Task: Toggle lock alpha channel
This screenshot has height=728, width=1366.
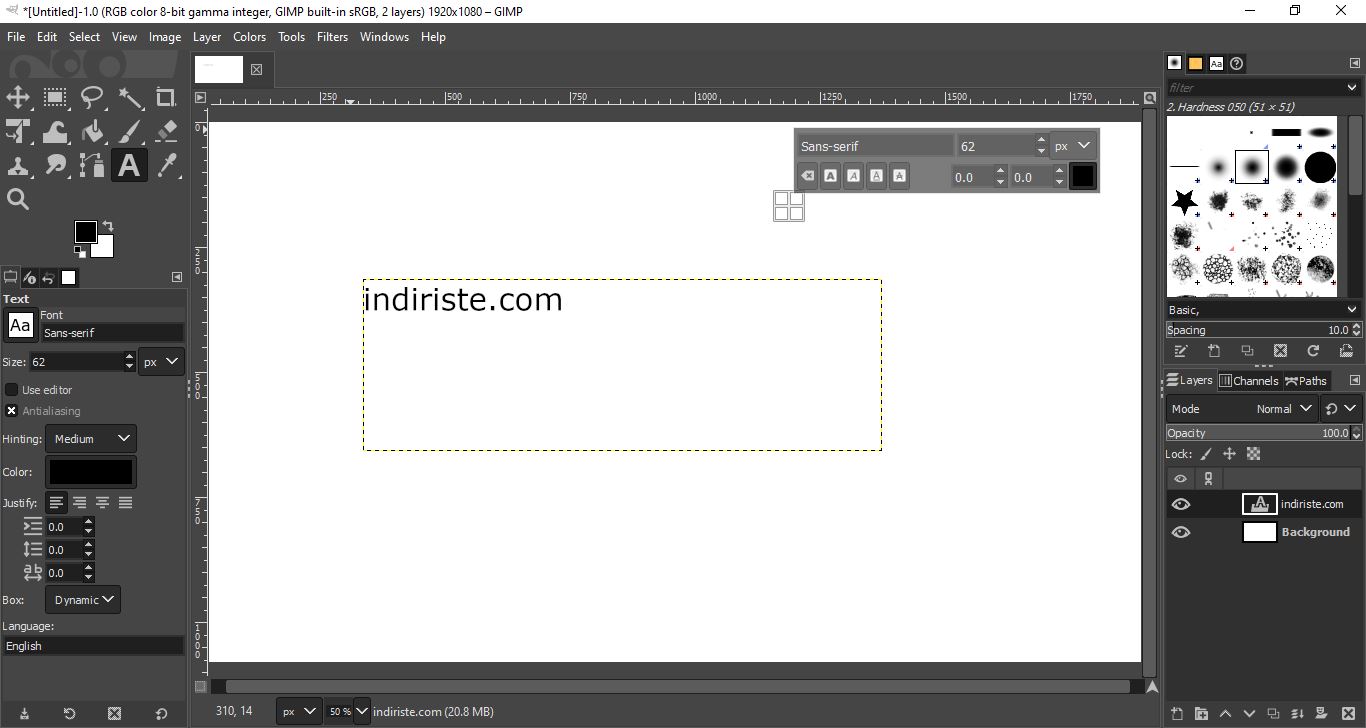Action: [x=1254, y=454]
